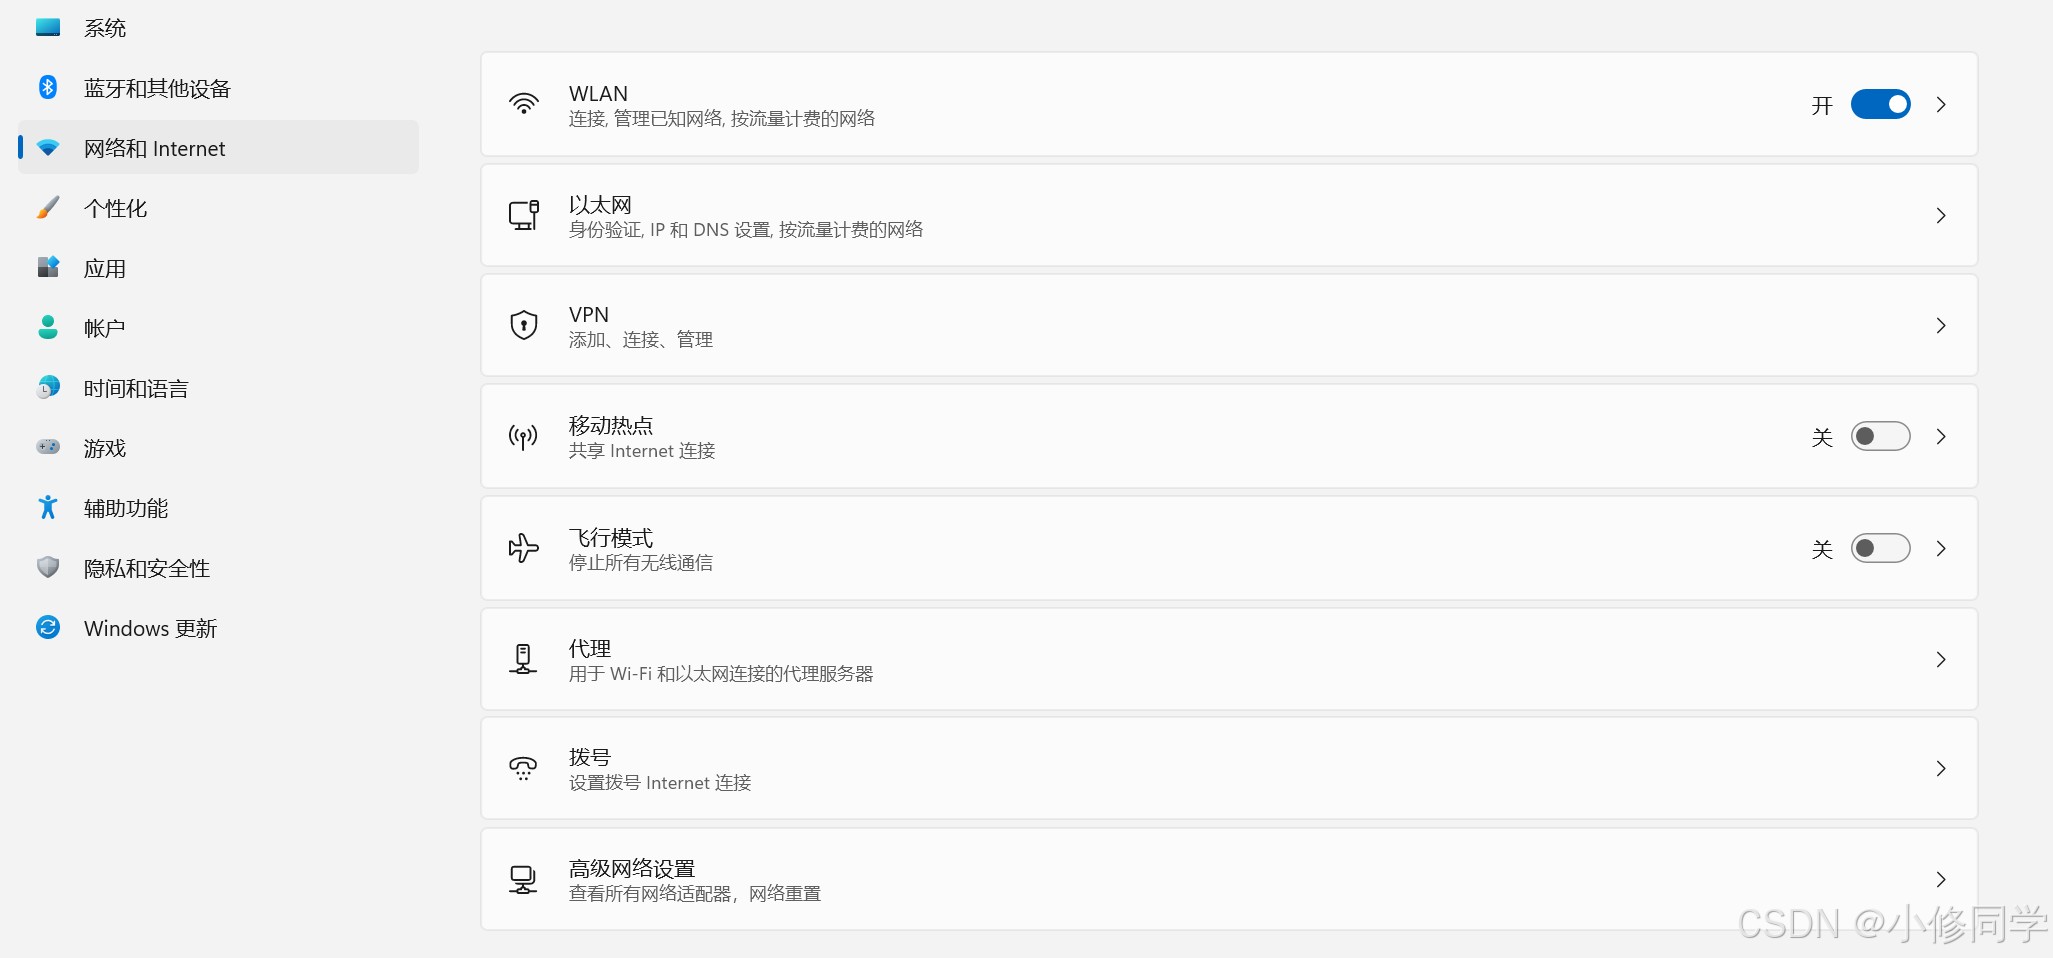Image resolution: width=2053 pixels, height=958 pixels.
Task: Click the Network Wi-Fi icon in sidebar
Action: coord(48,148)
